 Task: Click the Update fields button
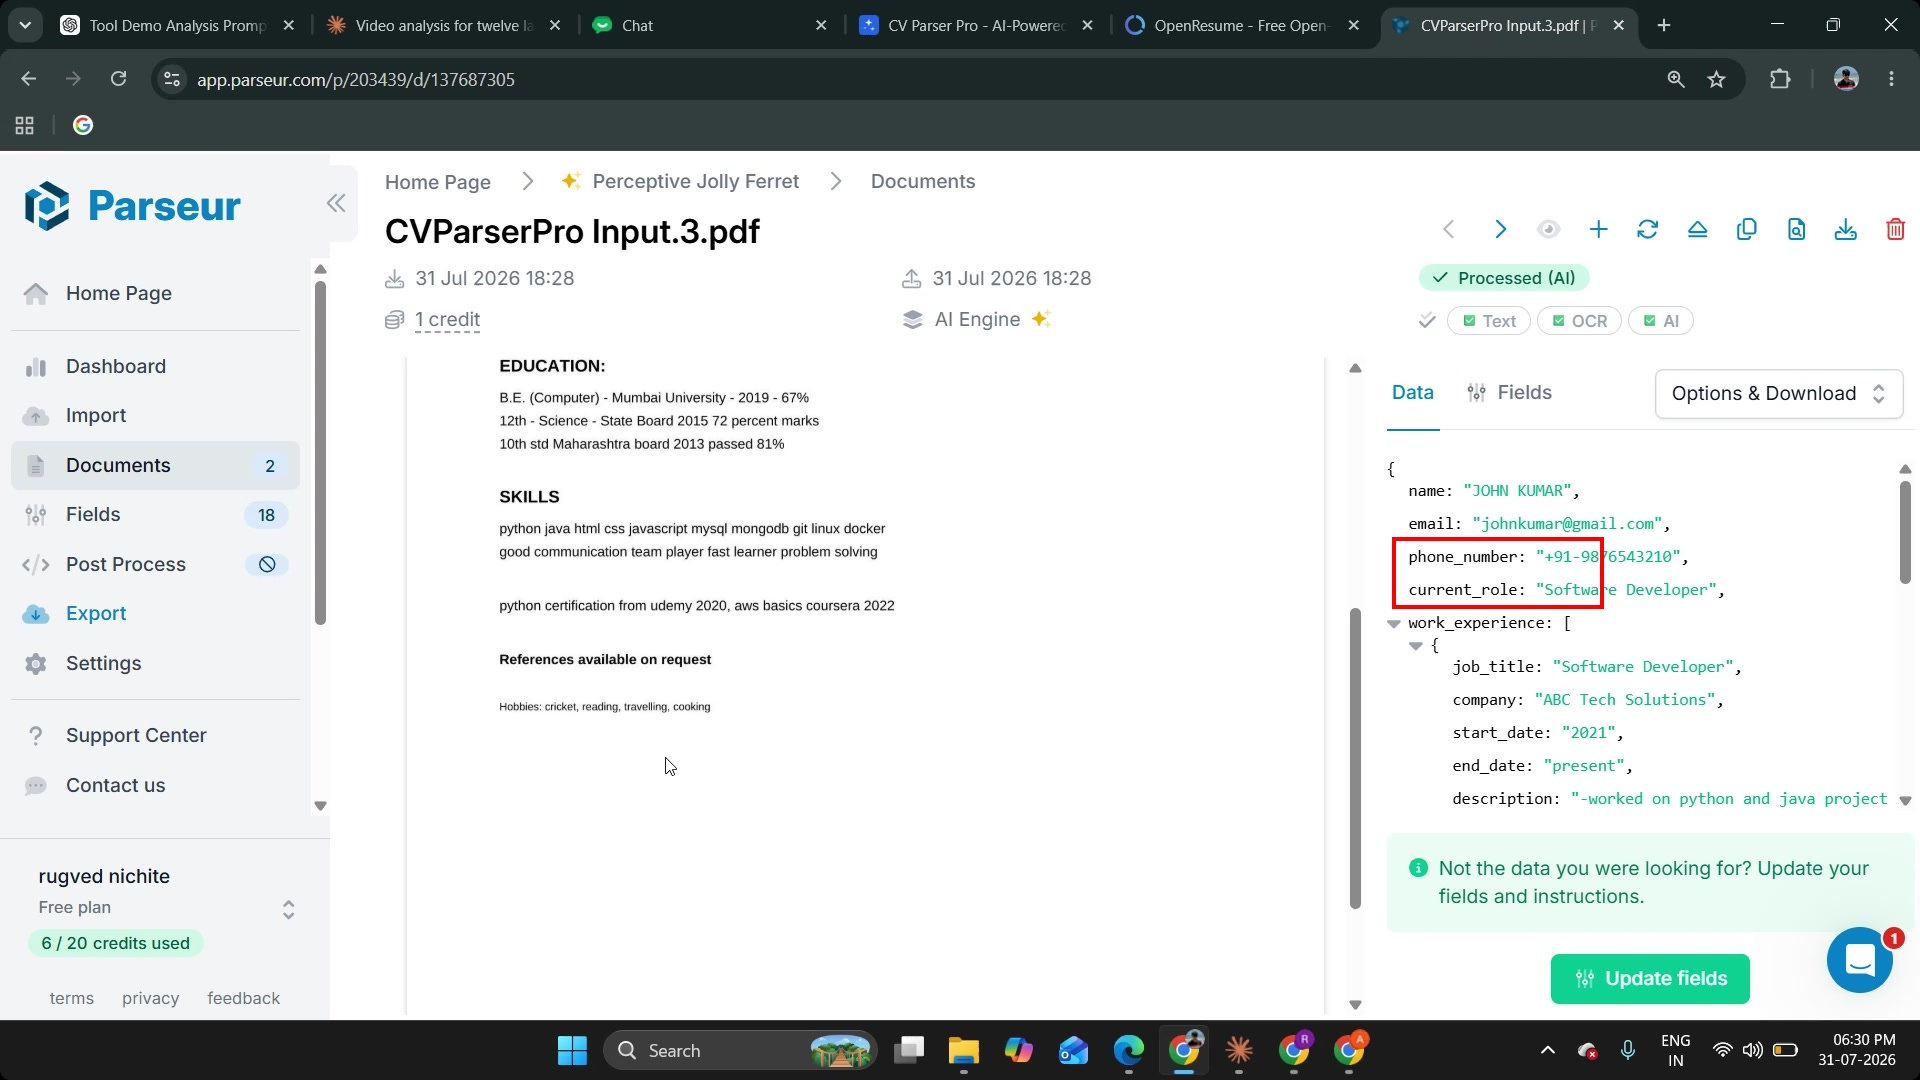[x=1650, y=979]
